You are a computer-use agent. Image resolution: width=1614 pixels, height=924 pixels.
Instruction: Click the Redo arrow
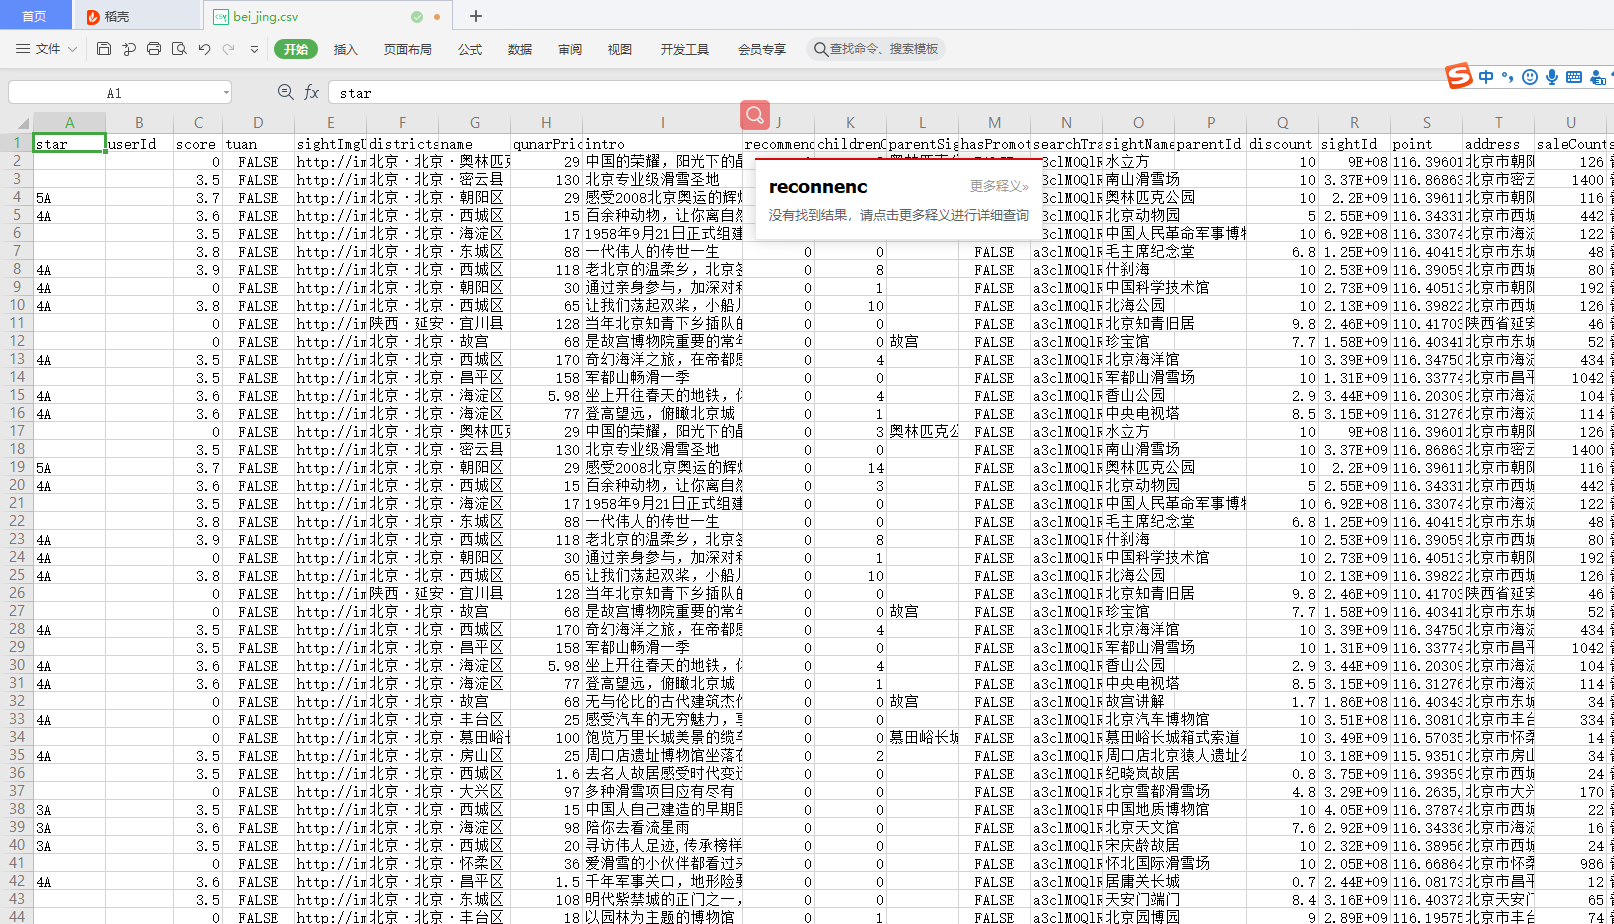click(x=229, y=48)
